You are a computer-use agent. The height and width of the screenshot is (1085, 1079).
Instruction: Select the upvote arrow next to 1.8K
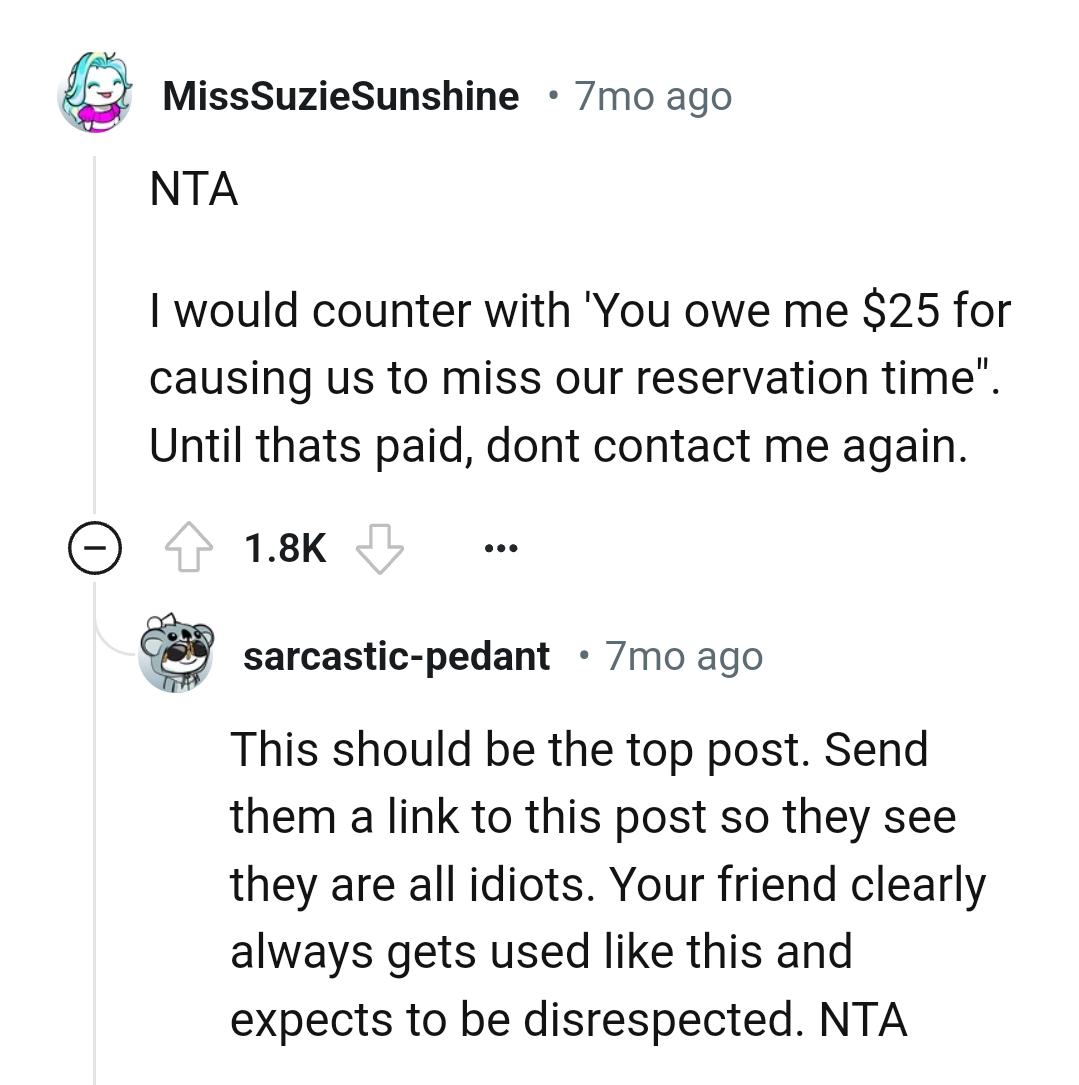click(x=197, y=546)
